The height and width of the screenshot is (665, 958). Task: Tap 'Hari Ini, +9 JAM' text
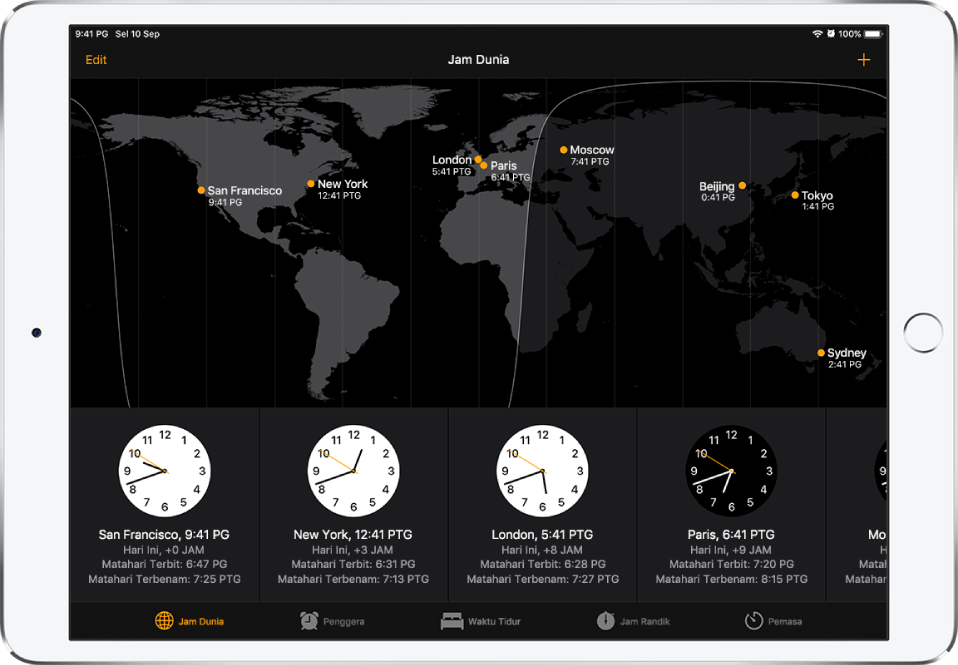[x=731, y=550]
